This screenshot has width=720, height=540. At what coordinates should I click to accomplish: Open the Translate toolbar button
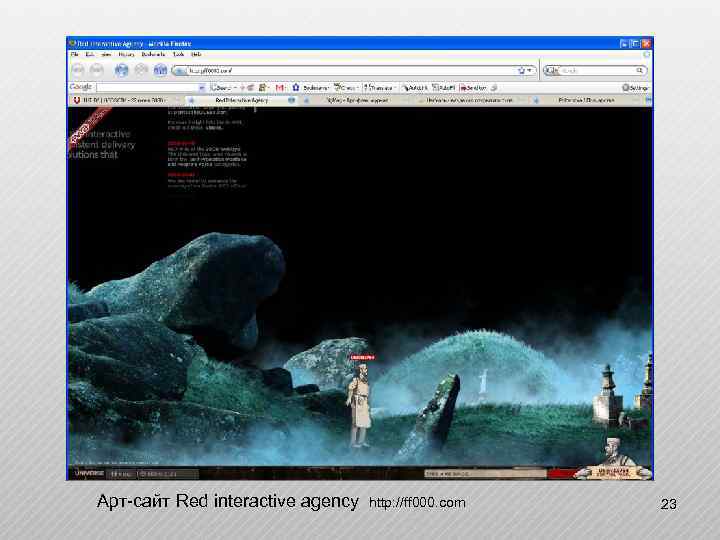click(379, 87)
